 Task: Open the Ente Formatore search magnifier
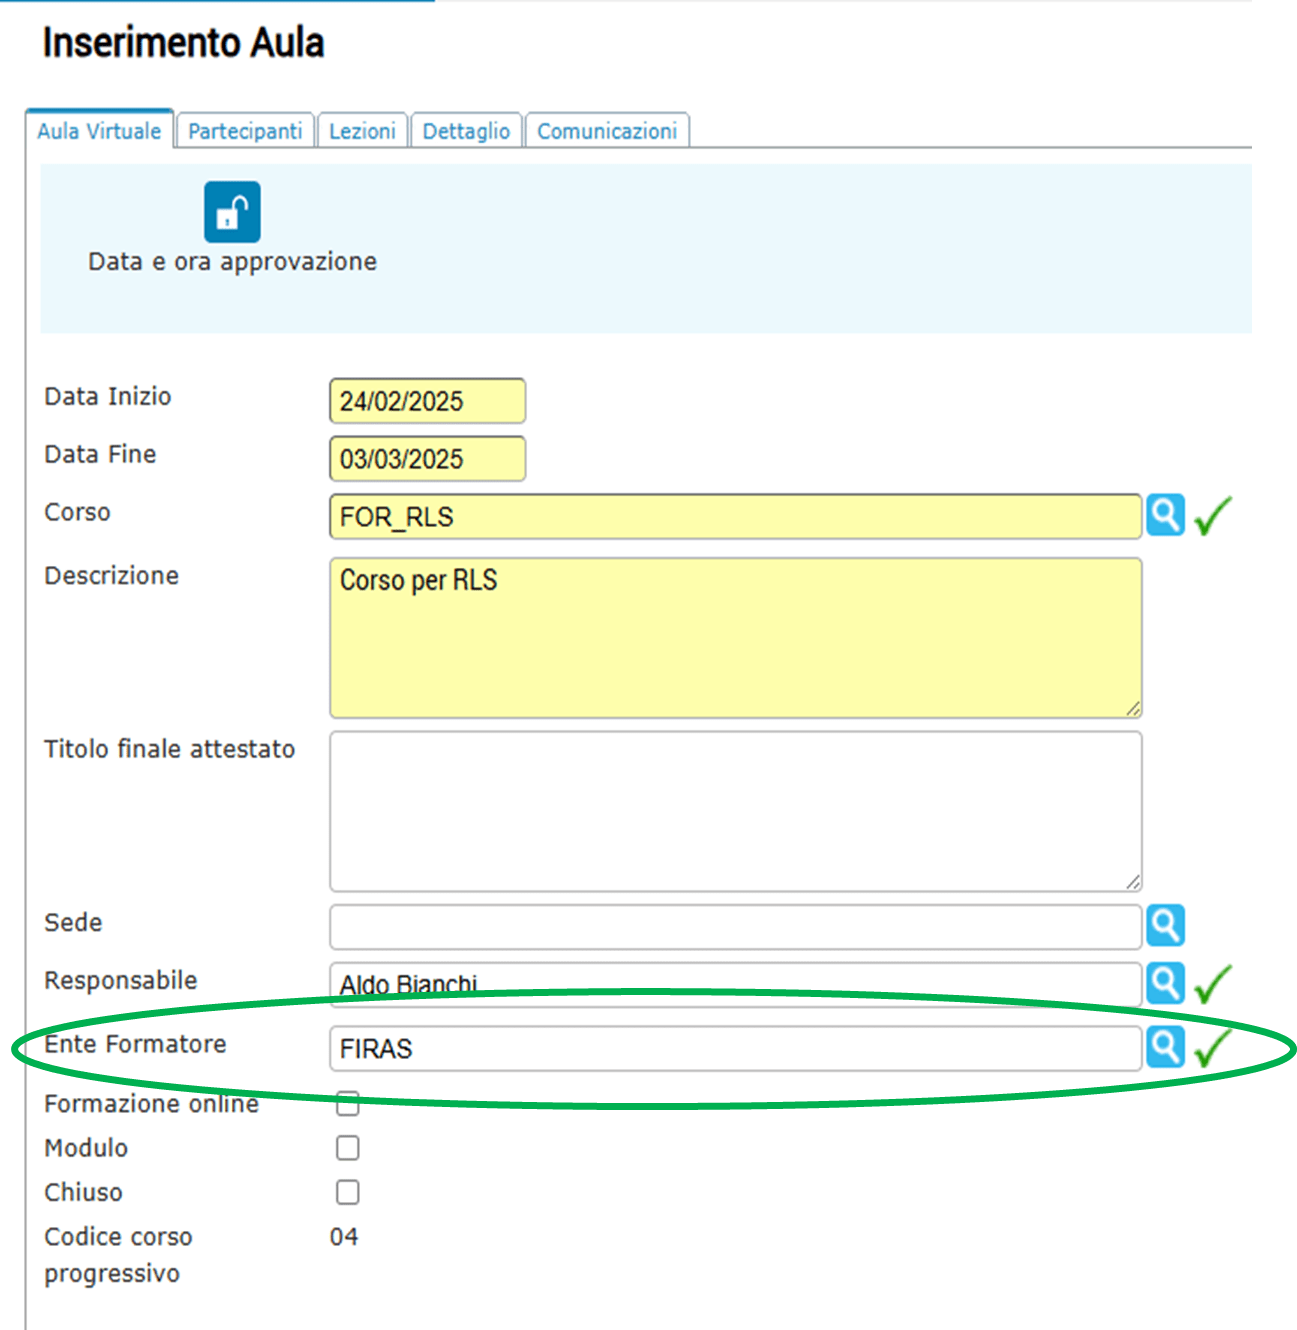pyautogui.click(x=1165, y=1047)
